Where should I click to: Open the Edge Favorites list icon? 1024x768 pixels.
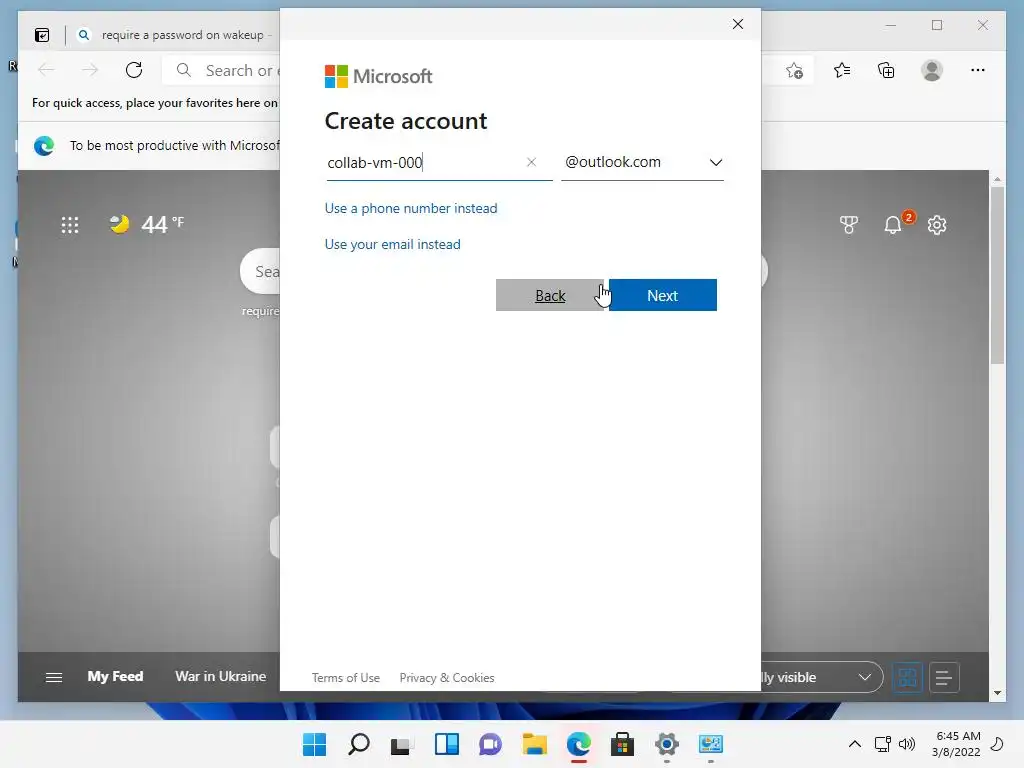point(842,70)
